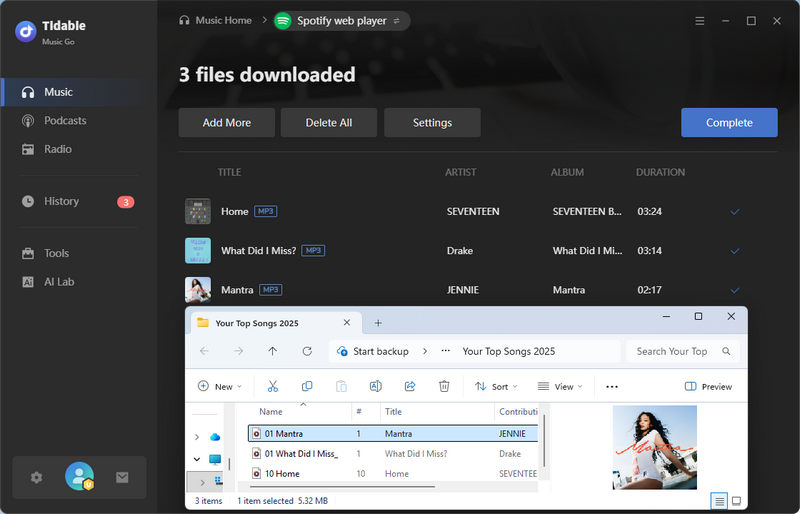800x514 pixels.
Task: Switch to Details view layout icon
Action: [x=718, y=500]
